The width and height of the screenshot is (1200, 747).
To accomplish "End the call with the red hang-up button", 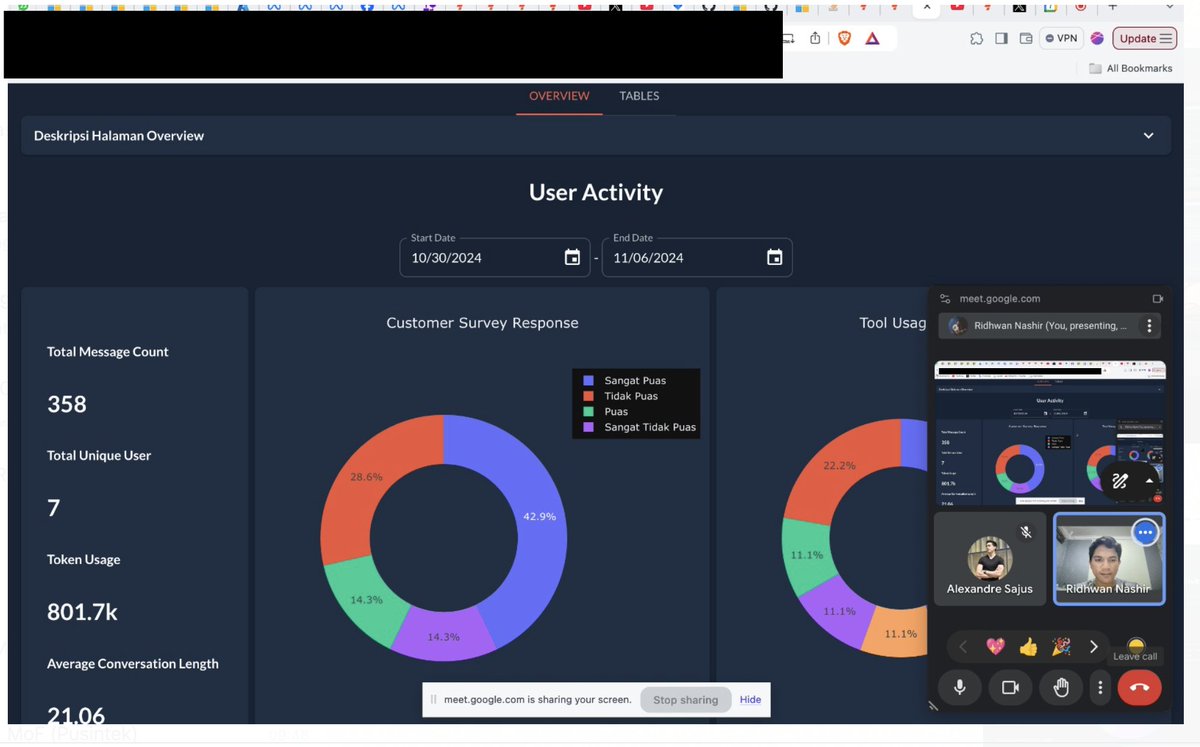I will coord(1139,688).
